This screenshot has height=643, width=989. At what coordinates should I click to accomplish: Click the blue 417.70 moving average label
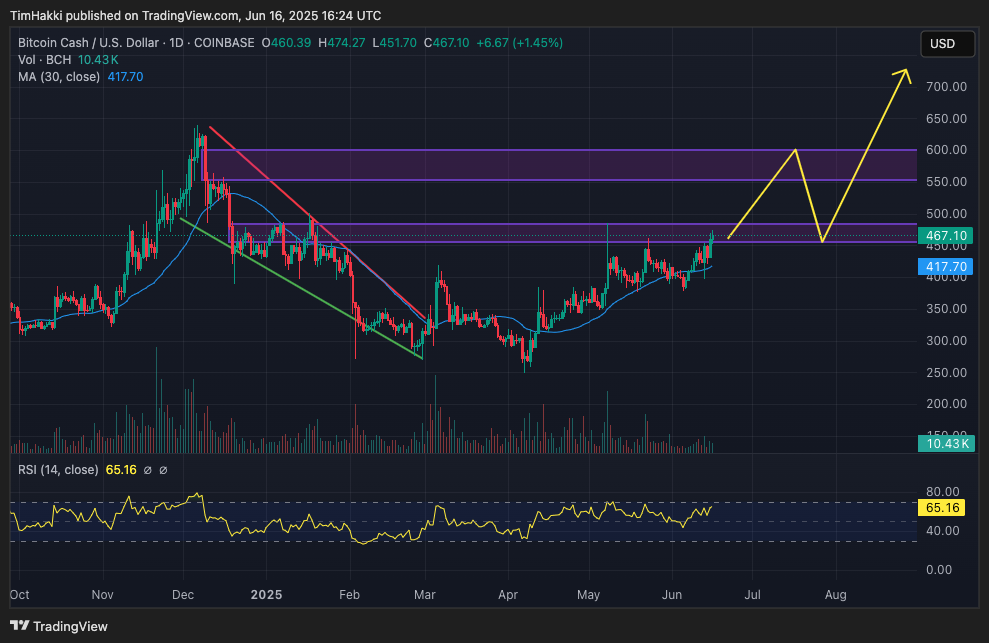(x=946, y=267)
